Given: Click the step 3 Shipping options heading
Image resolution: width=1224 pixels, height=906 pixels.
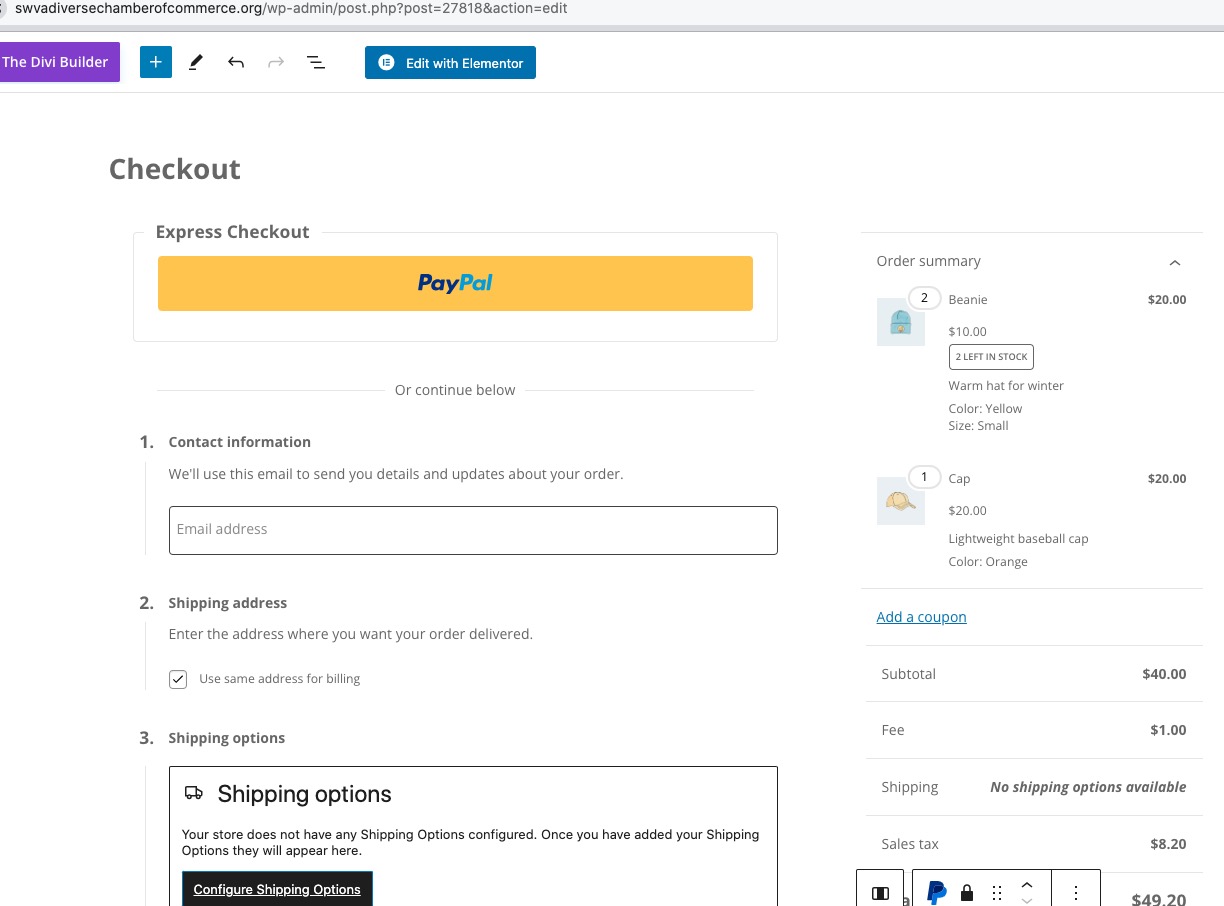Looking at the screenshot, I should (226, 738).
